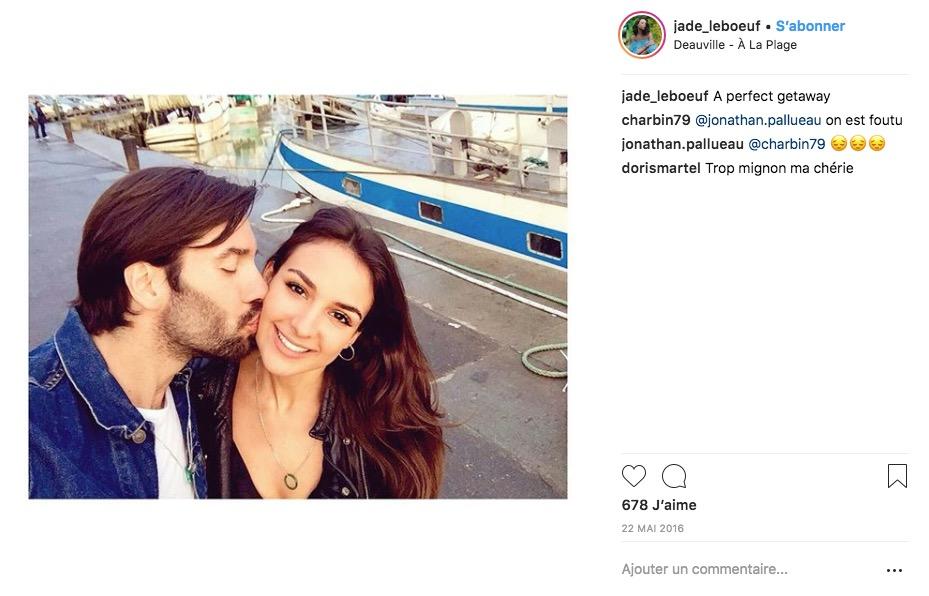Image resolution: width=929 pixels, height=596 pixels.
Task: Click the @jonathan.pallueau mention in the comment
Action: [757, 120]
